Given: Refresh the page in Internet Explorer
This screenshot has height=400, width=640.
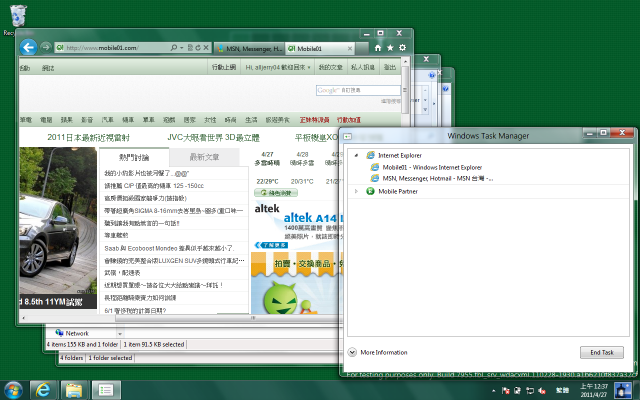Looking at the screenshot, I should click(x=198, y=48).
